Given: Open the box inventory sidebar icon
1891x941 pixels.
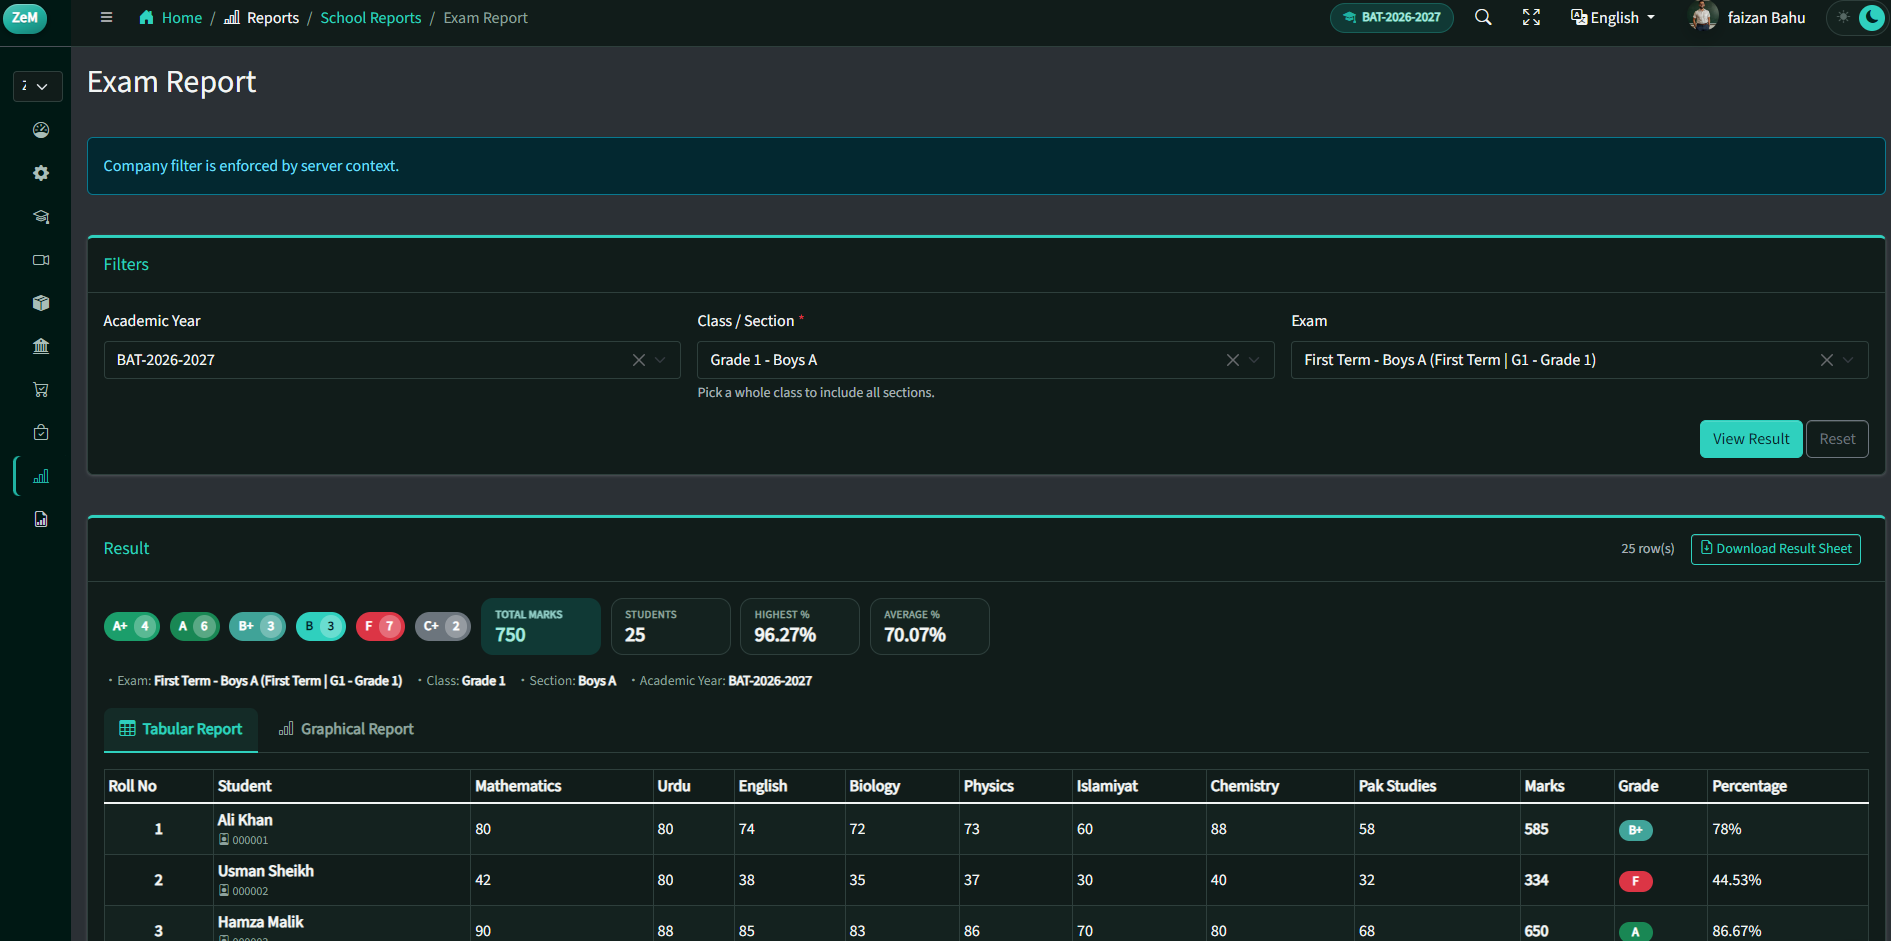Looking at the screenshot, I should pos(41,303).
